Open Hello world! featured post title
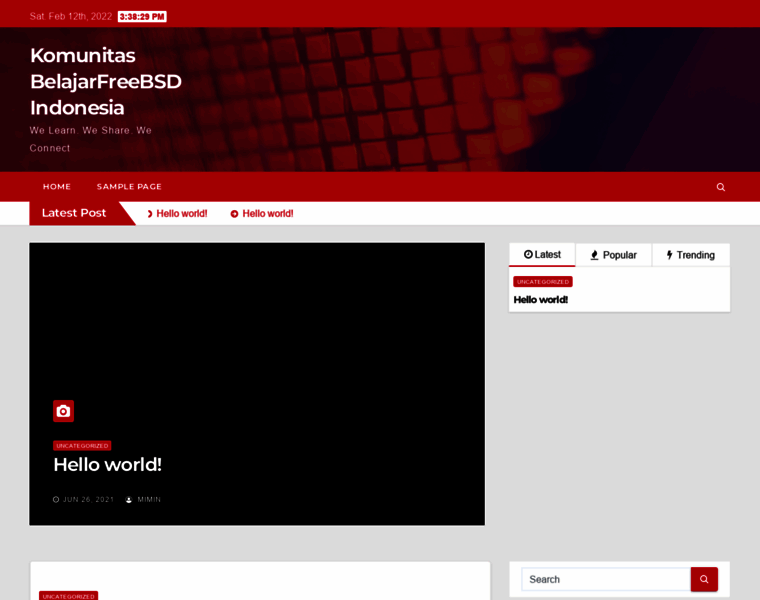This screenshot has width=760, height=600. tap(108, 464)
